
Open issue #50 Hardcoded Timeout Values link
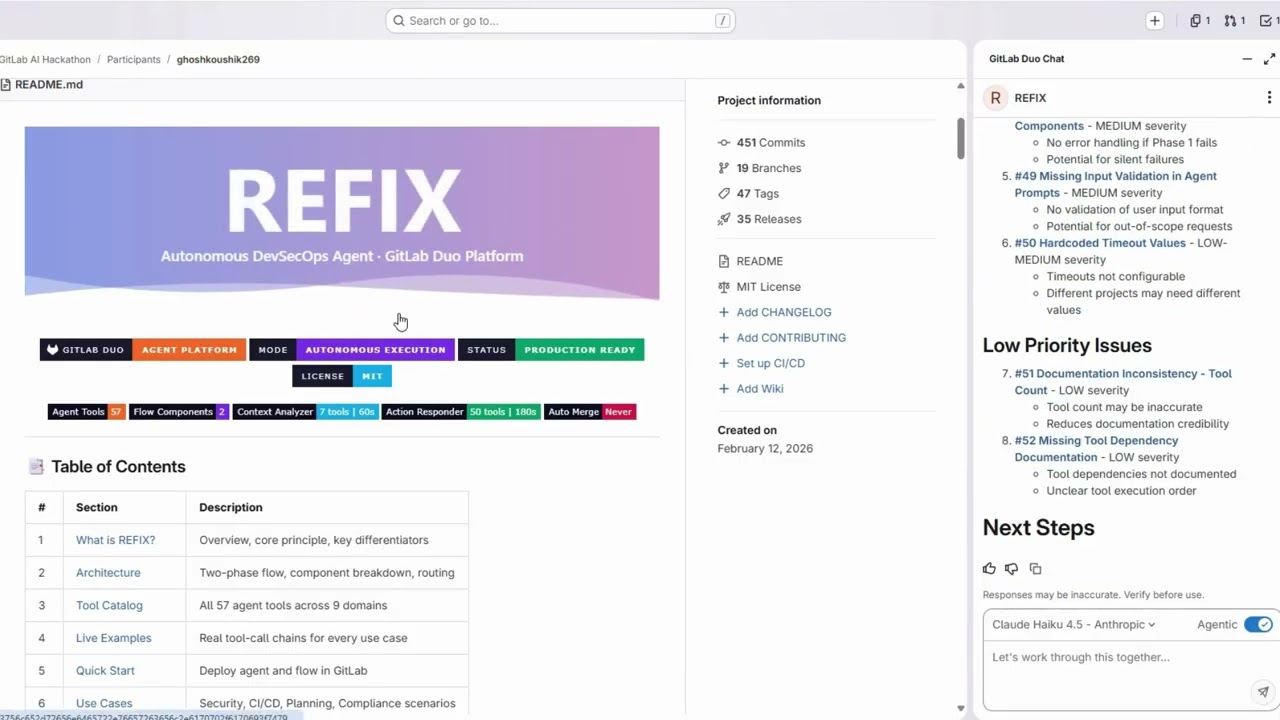pyautogui.click(x=1100, y=243)
